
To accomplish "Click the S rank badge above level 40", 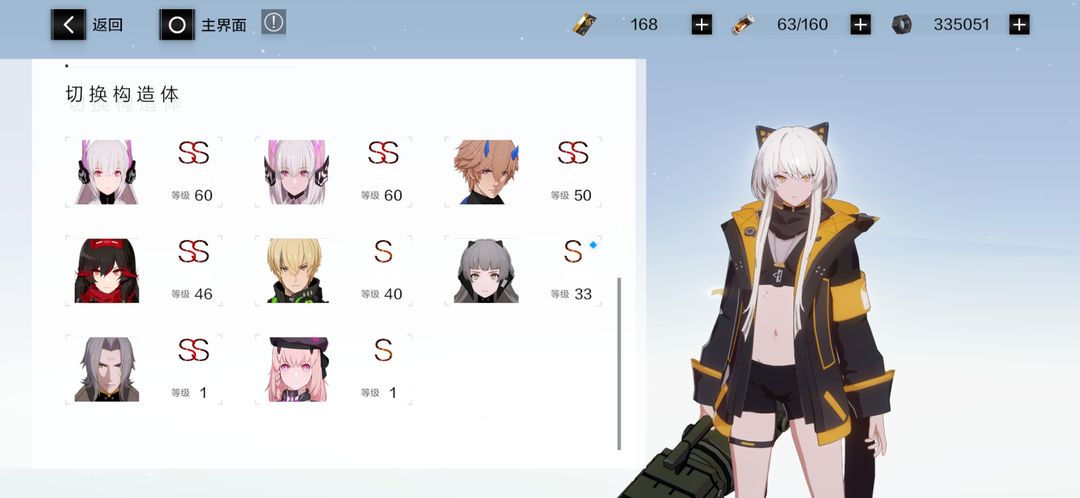I will (383, 251).
